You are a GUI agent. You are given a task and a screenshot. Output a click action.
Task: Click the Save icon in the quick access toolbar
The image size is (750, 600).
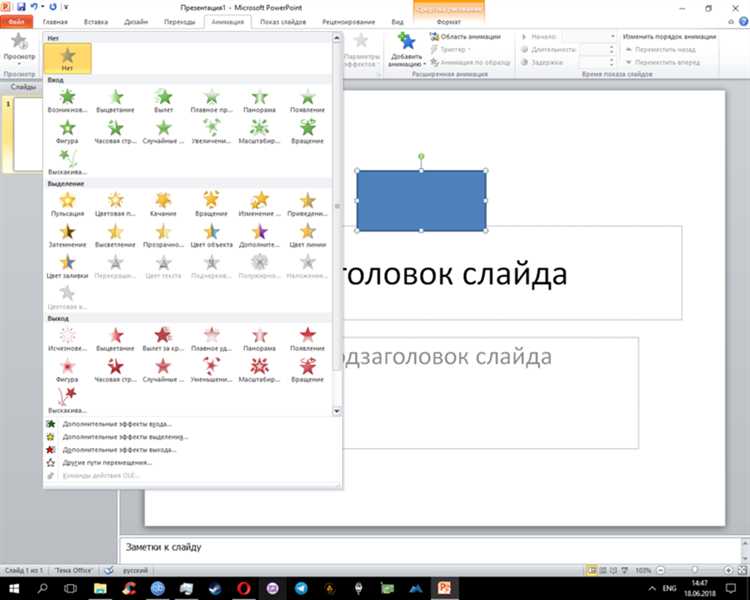21,7
